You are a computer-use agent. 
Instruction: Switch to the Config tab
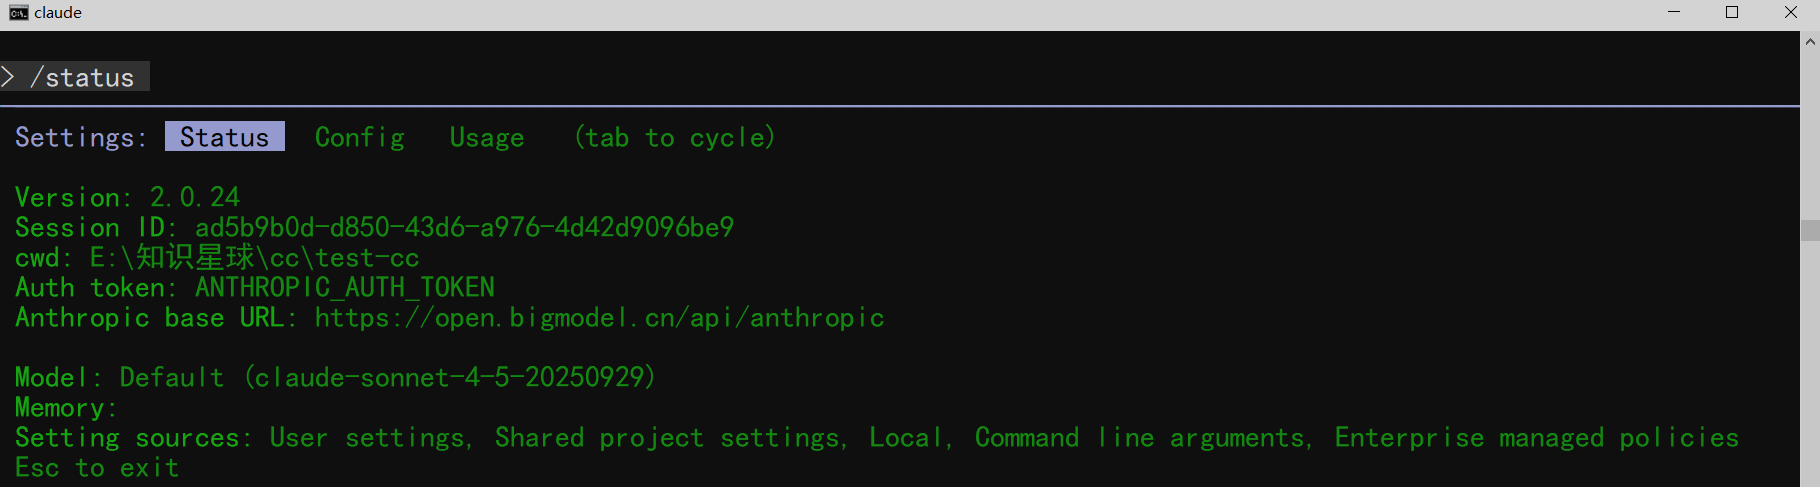pyautogui.click(x=360, y=137)
